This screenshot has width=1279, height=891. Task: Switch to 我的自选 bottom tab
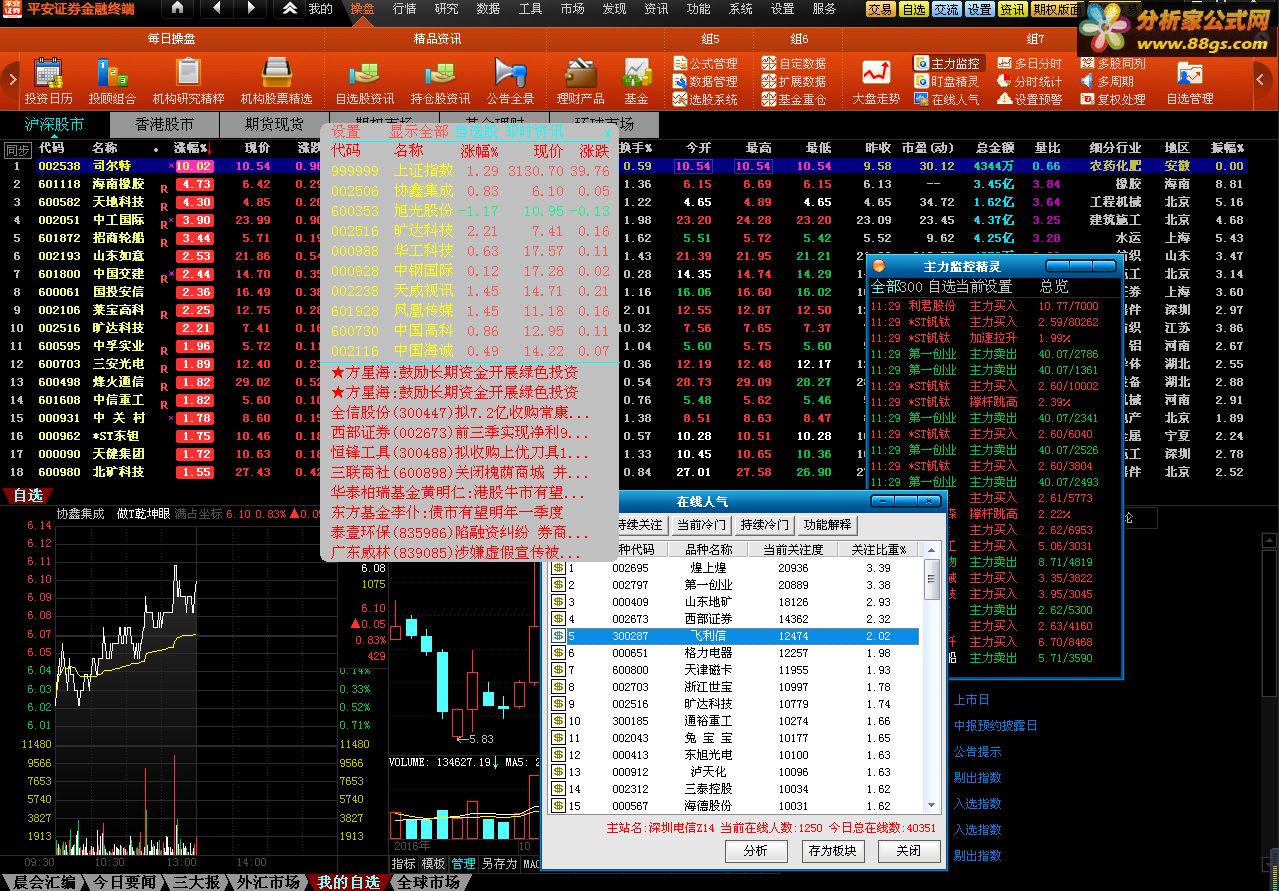click(x=348, y=882)
